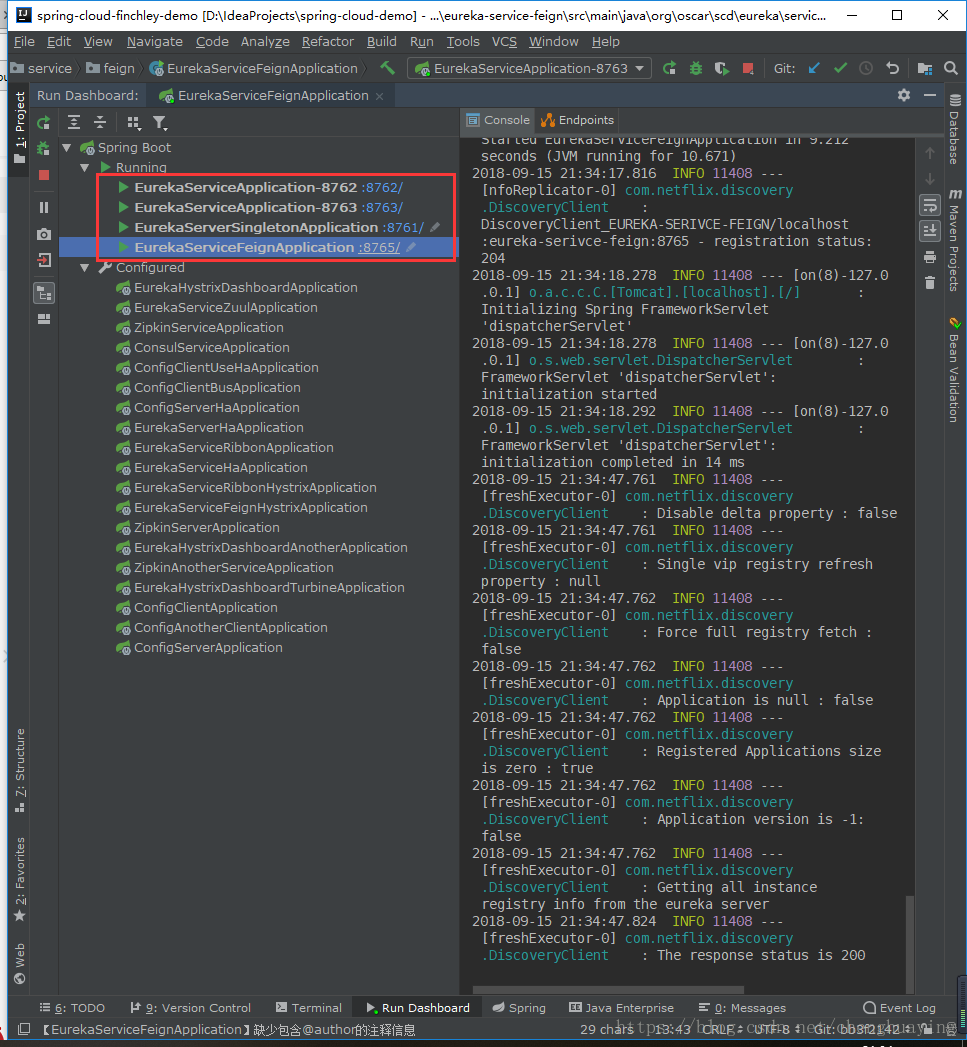967x1047 pixels.
Task: Open the Maven Projects side panel tab
Action: click(954, 240)
